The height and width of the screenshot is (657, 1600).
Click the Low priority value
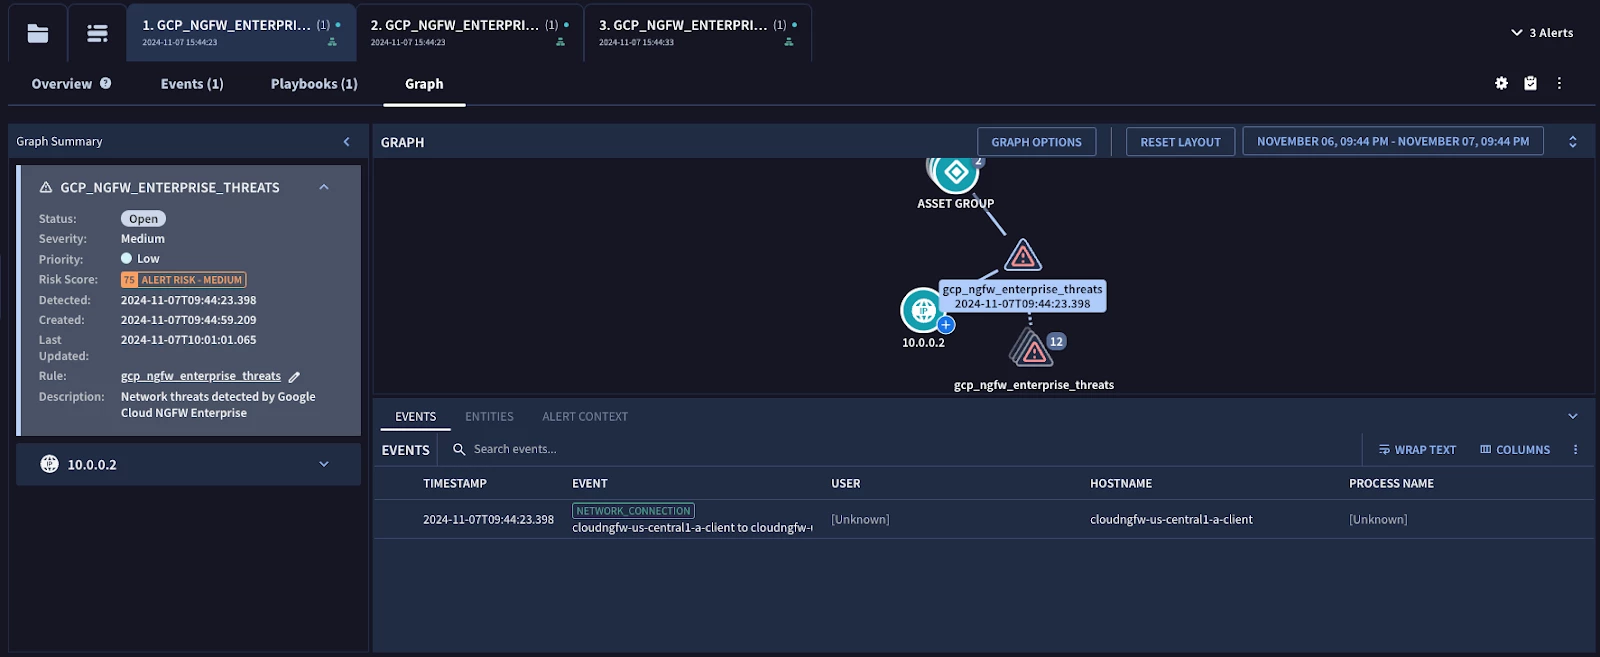point(148,259)
